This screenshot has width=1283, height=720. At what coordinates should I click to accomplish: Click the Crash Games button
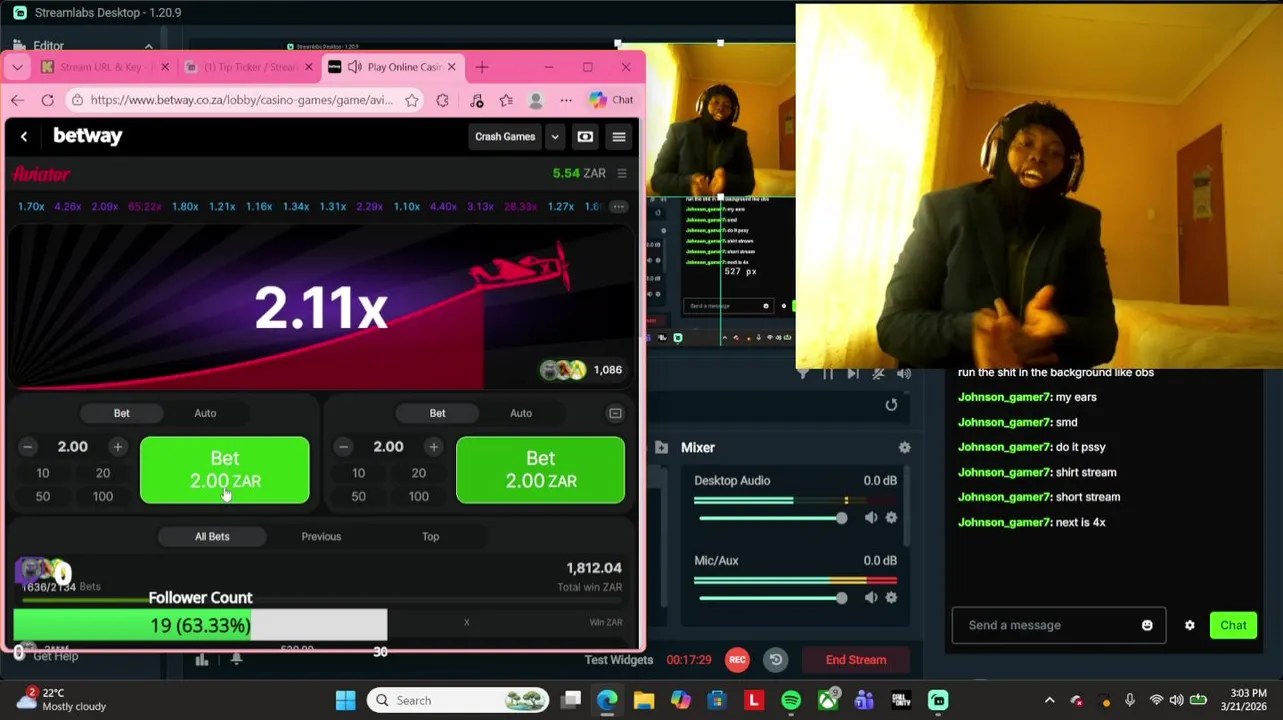[505, 137]
